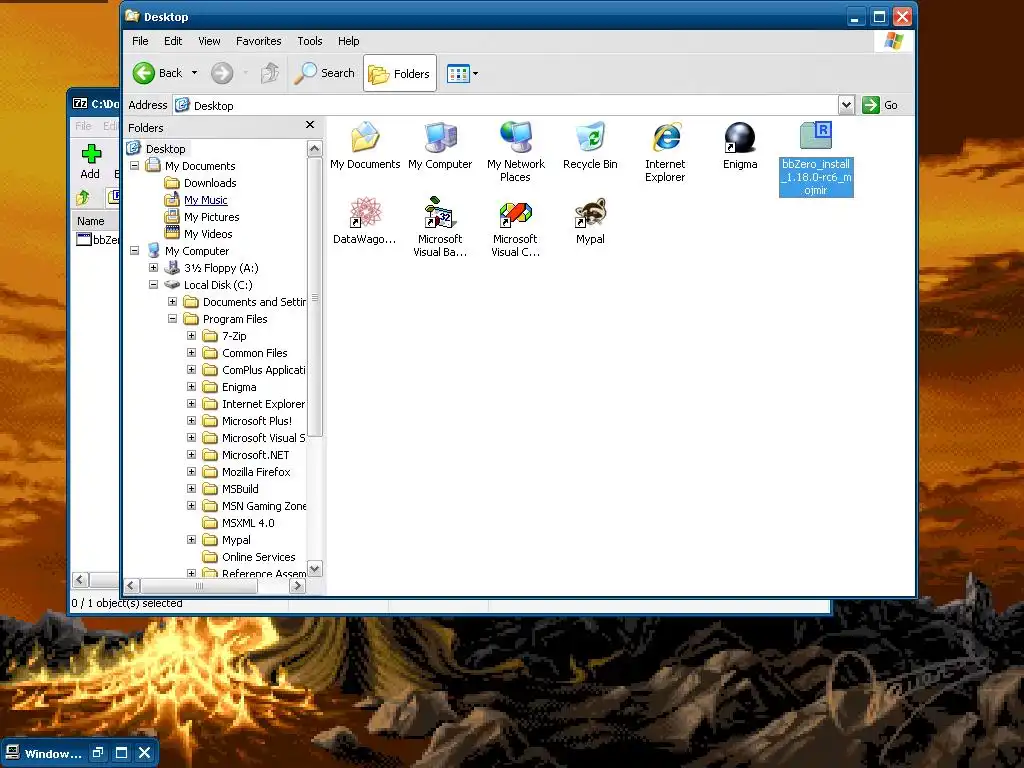Click the Address field showing Desktop

point(506,105)
